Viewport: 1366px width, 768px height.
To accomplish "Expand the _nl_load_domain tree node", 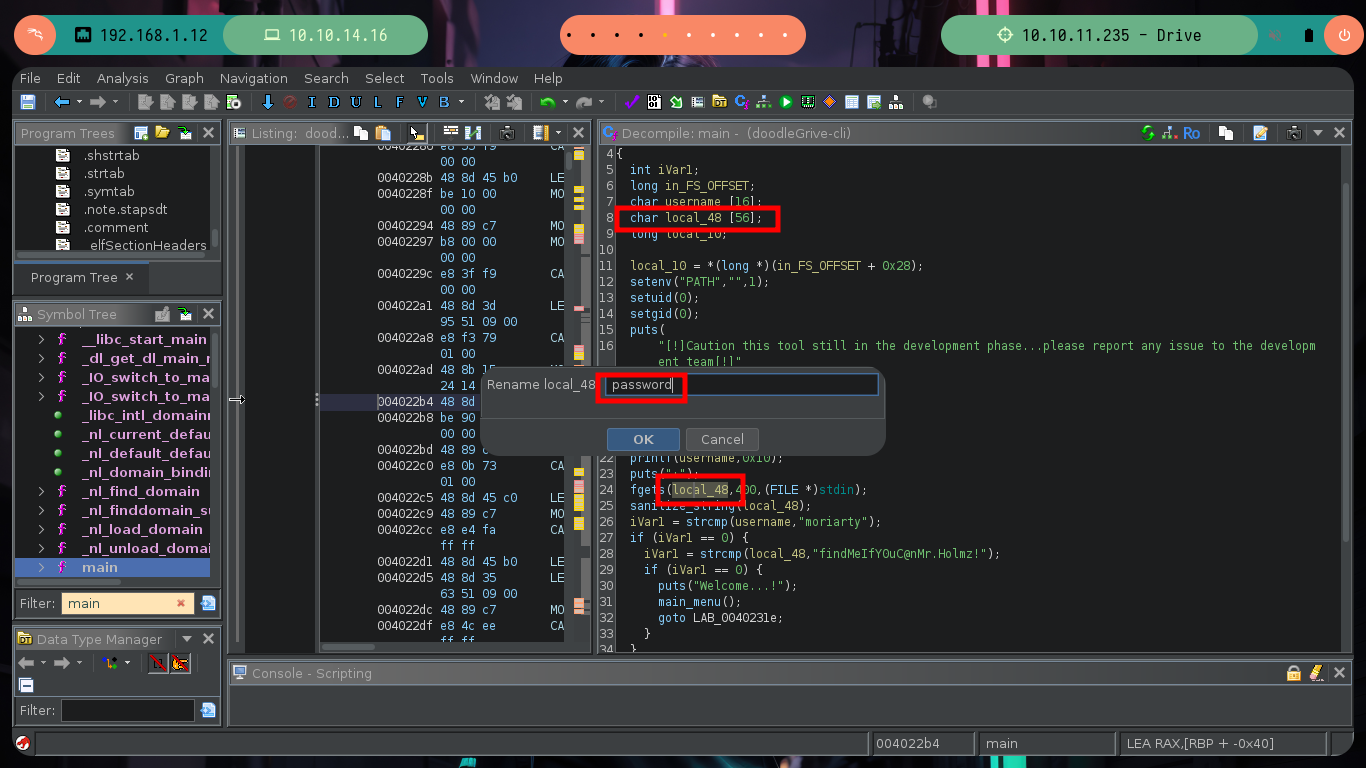I will click(x=41, y=529).
